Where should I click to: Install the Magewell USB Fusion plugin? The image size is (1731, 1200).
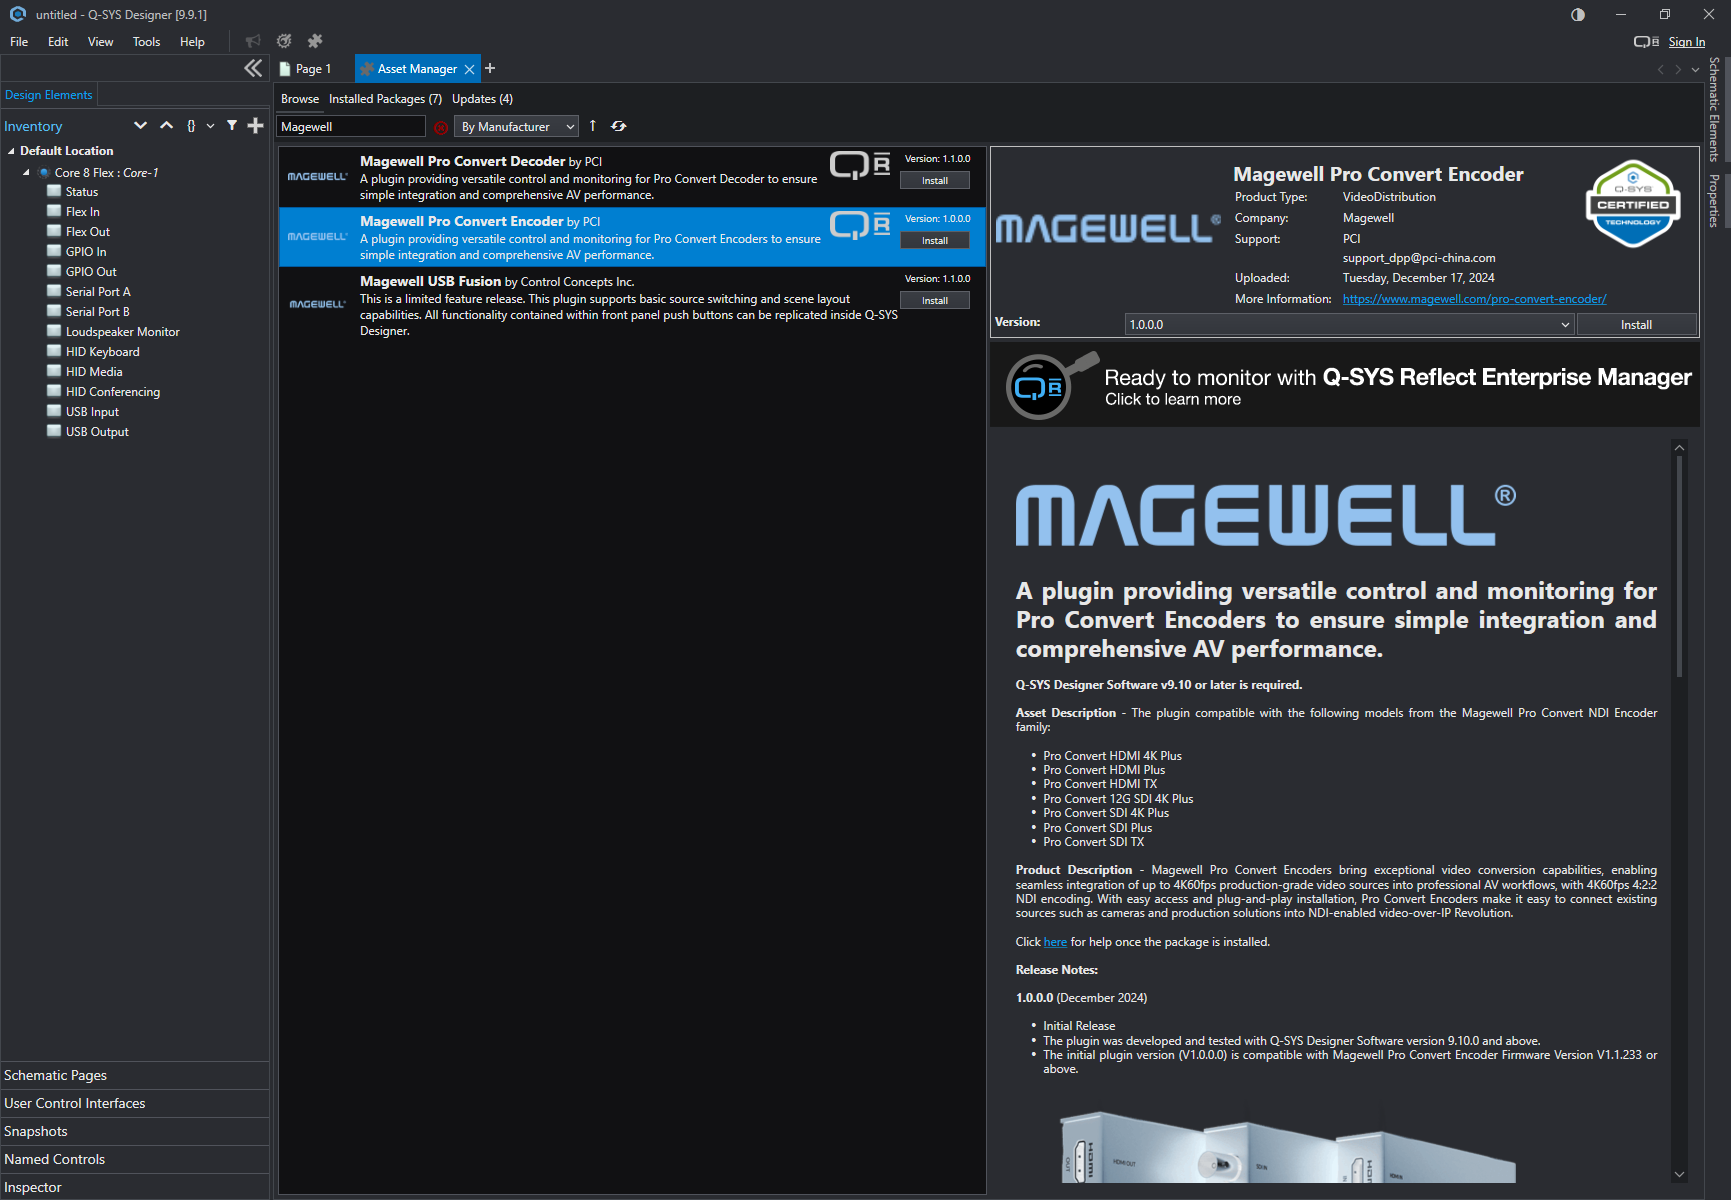(934, 301)
